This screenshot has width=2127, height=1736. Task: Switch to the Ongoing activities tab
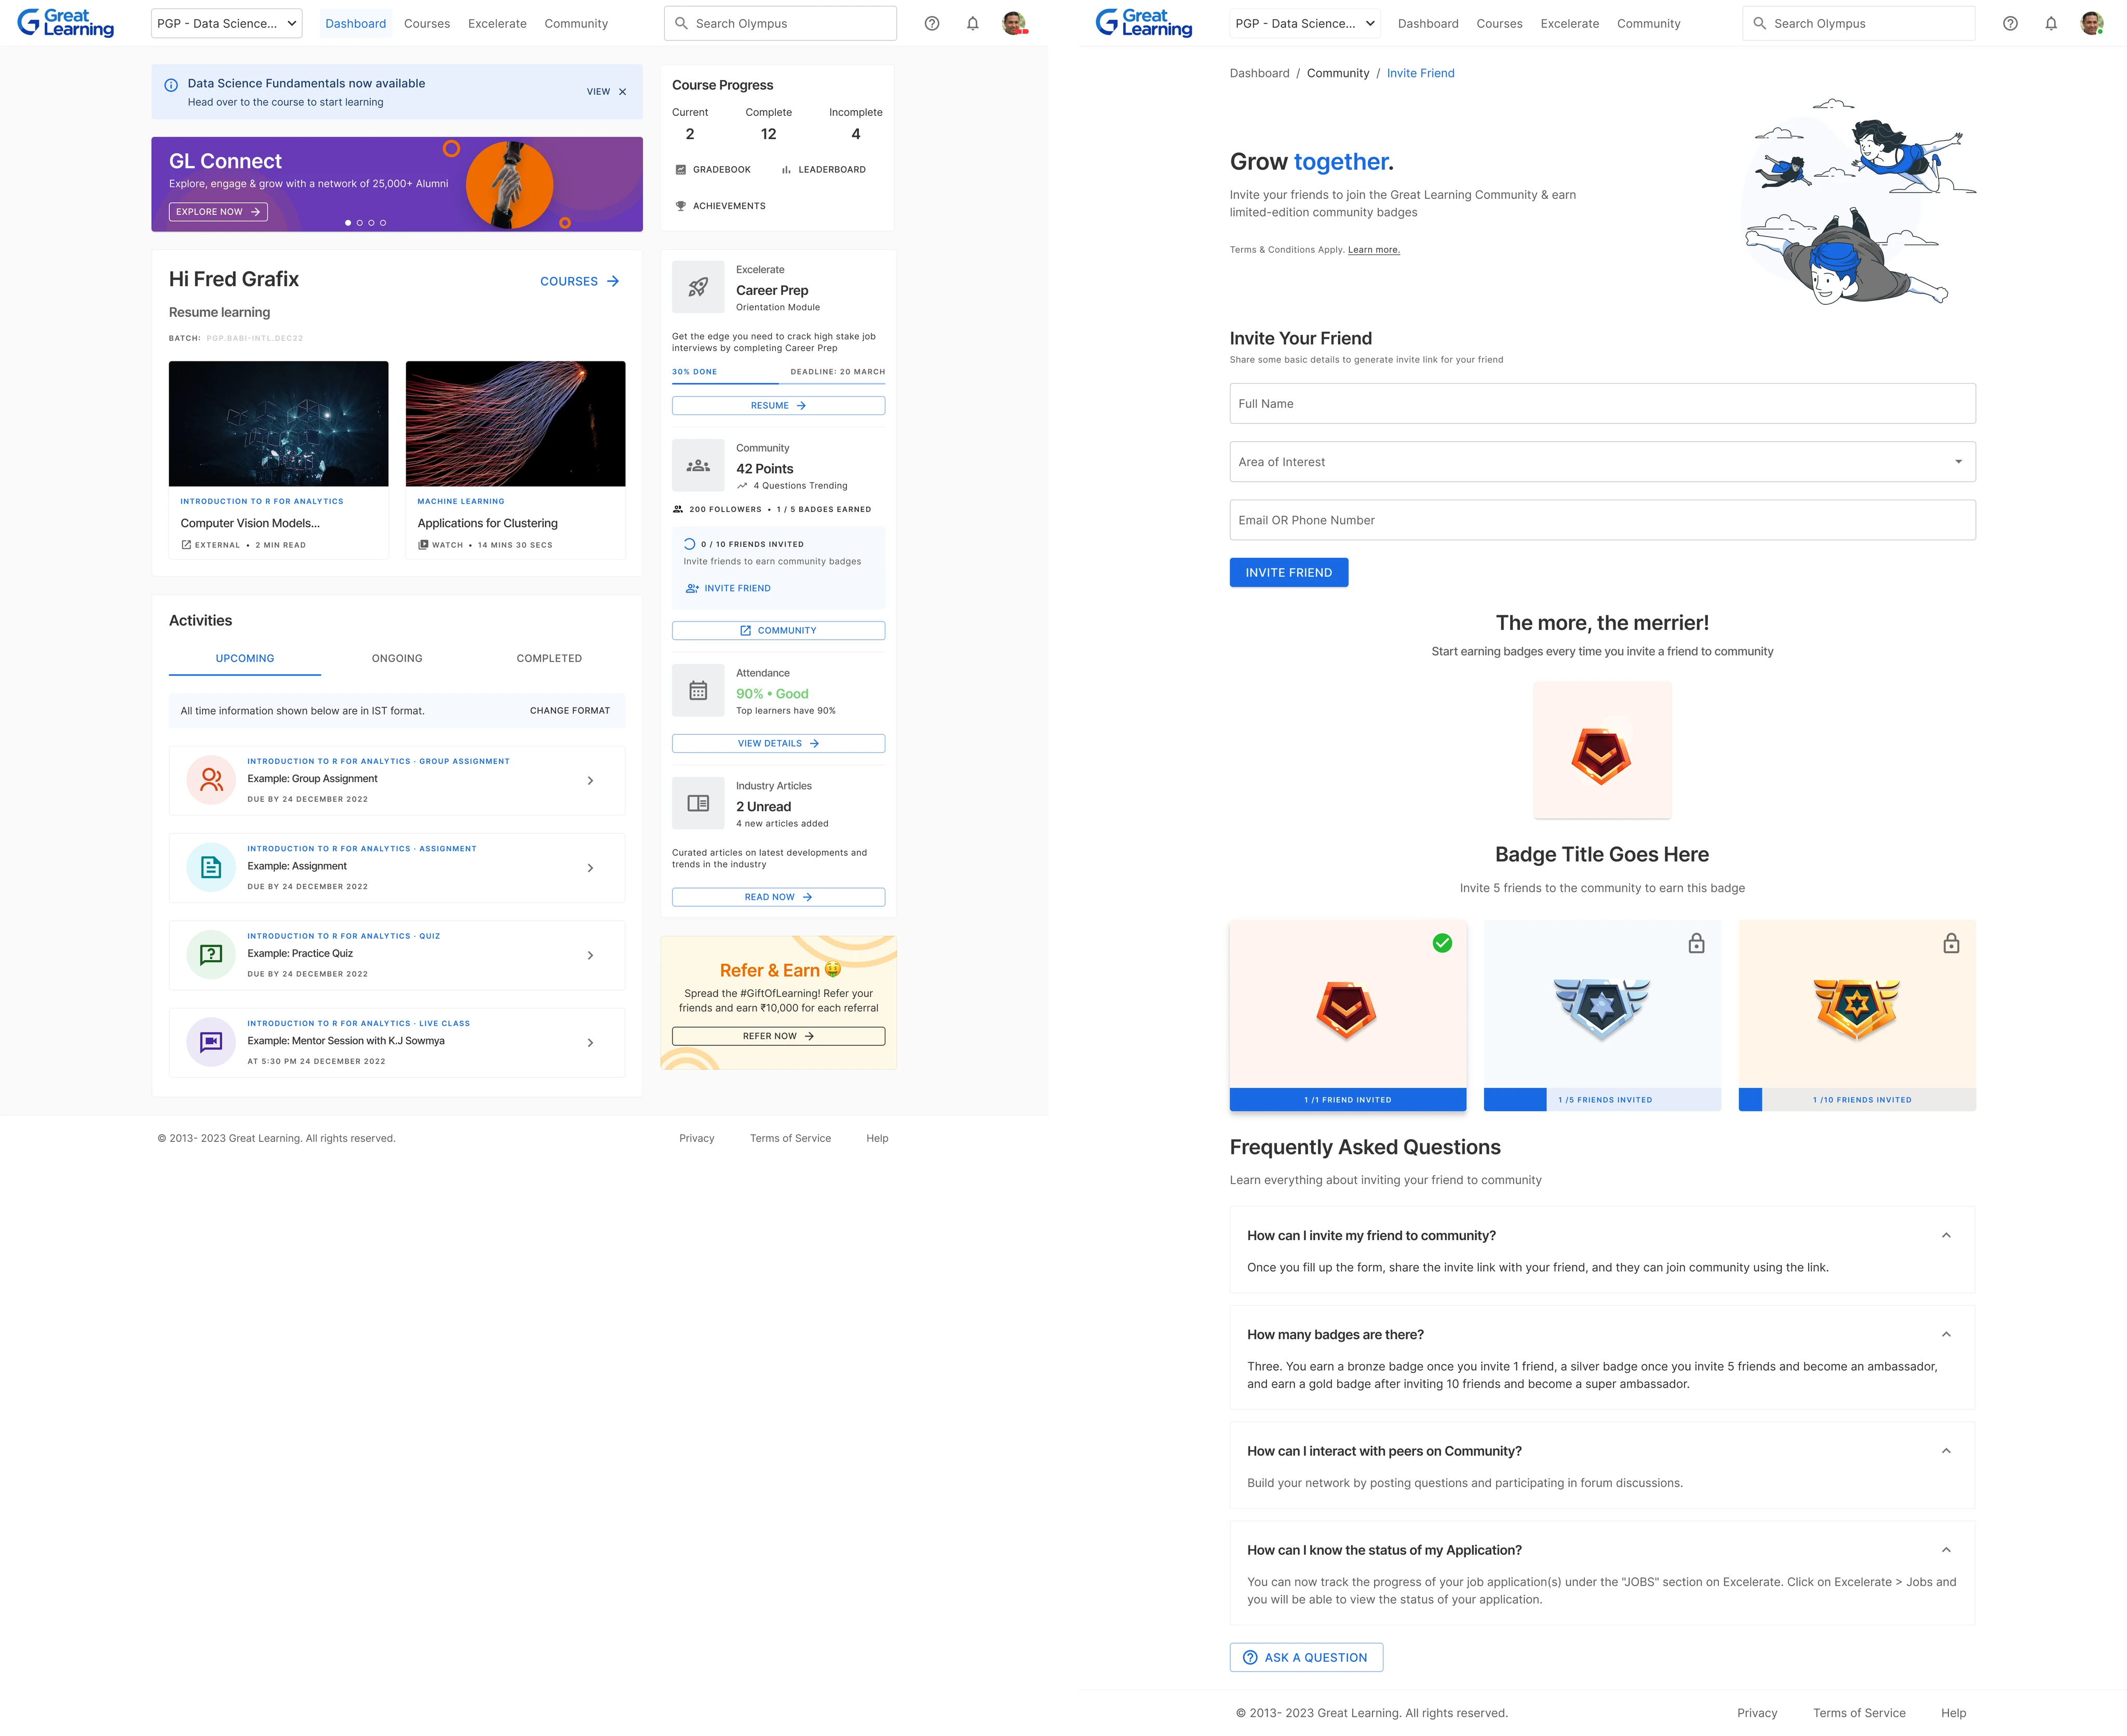397,658
